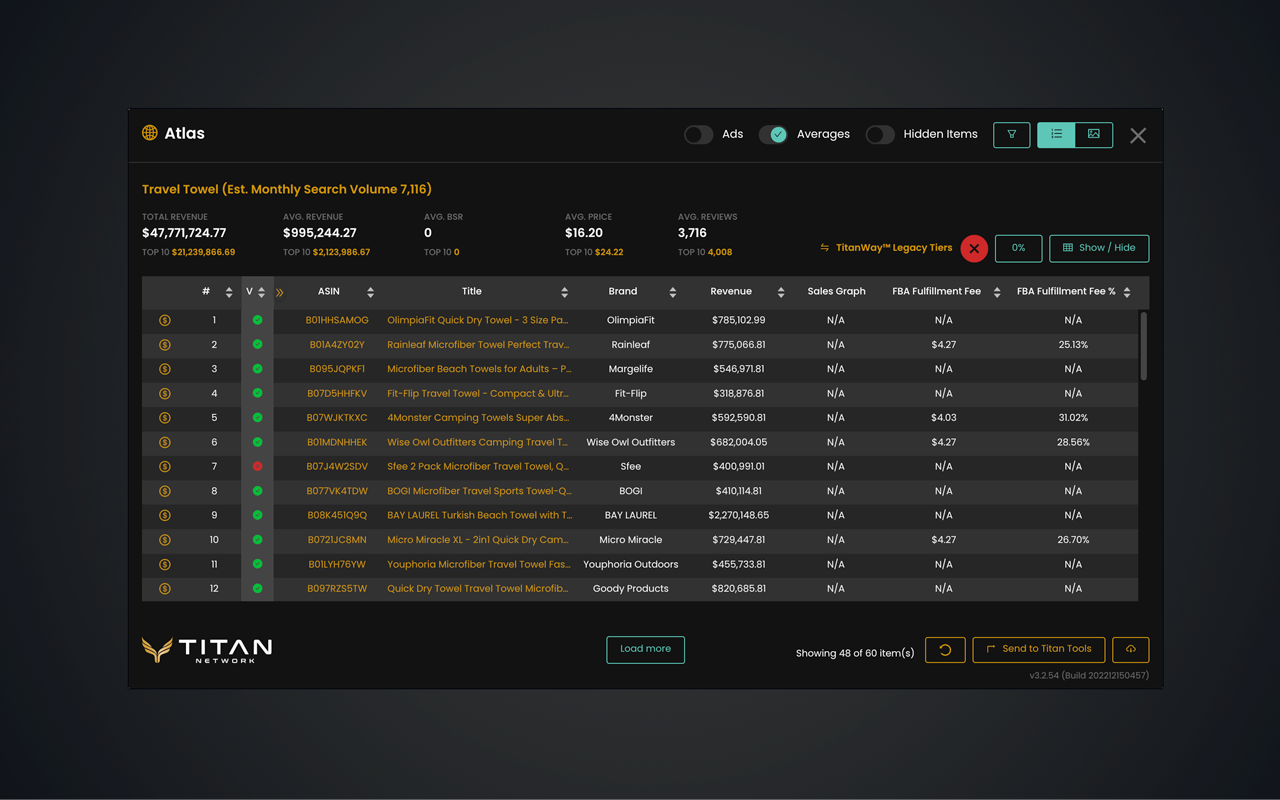Click the Goody Products brand cell
The height and width of the screenshot is (800, 1280).
point(630,589)
